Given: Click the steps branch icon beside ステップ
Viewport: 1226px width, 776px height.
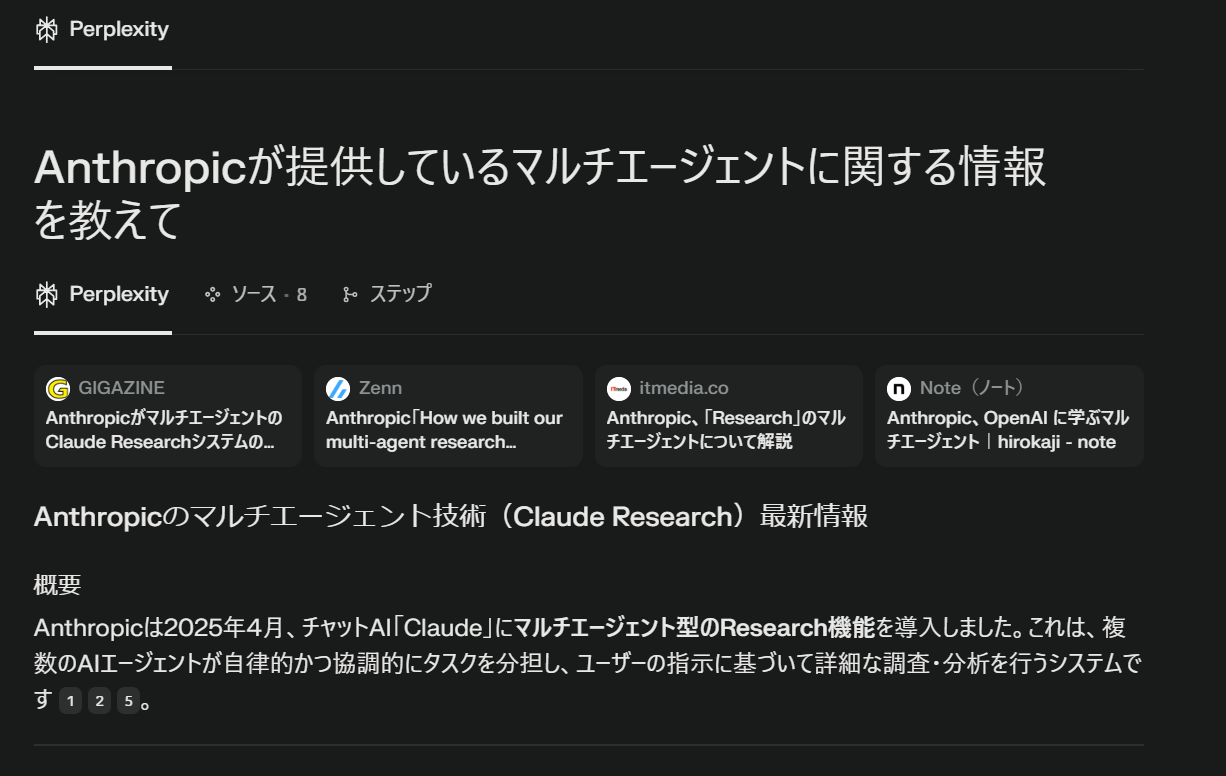Looking at the screenshot, I should click(x=349, y=295).
